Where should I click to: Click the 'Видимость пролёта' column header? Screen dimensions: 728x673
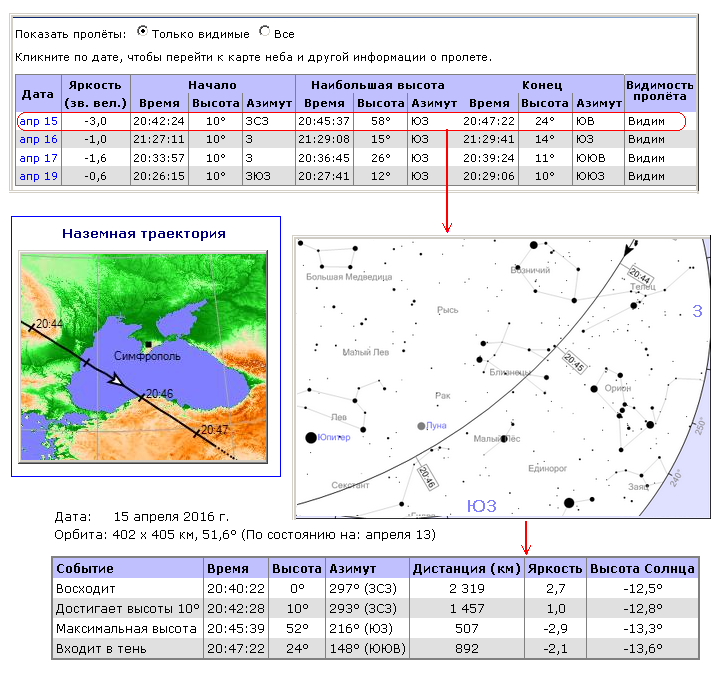pos(660,91)
